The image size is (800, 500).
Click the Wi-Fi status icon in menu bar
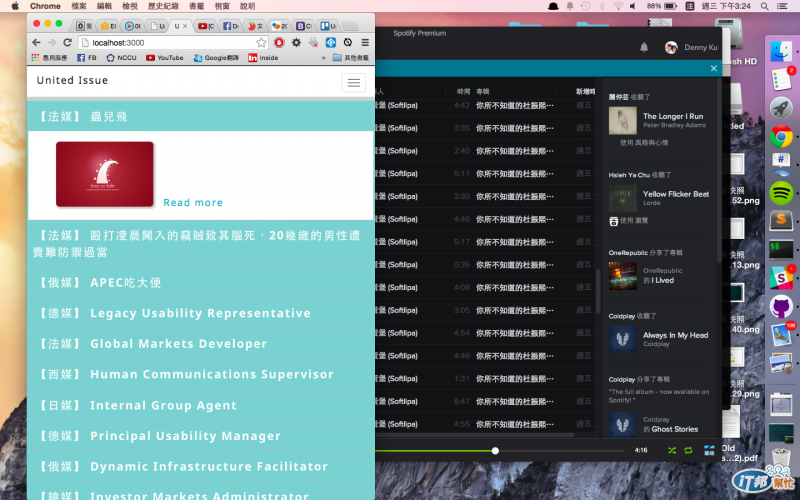[618, 6]
